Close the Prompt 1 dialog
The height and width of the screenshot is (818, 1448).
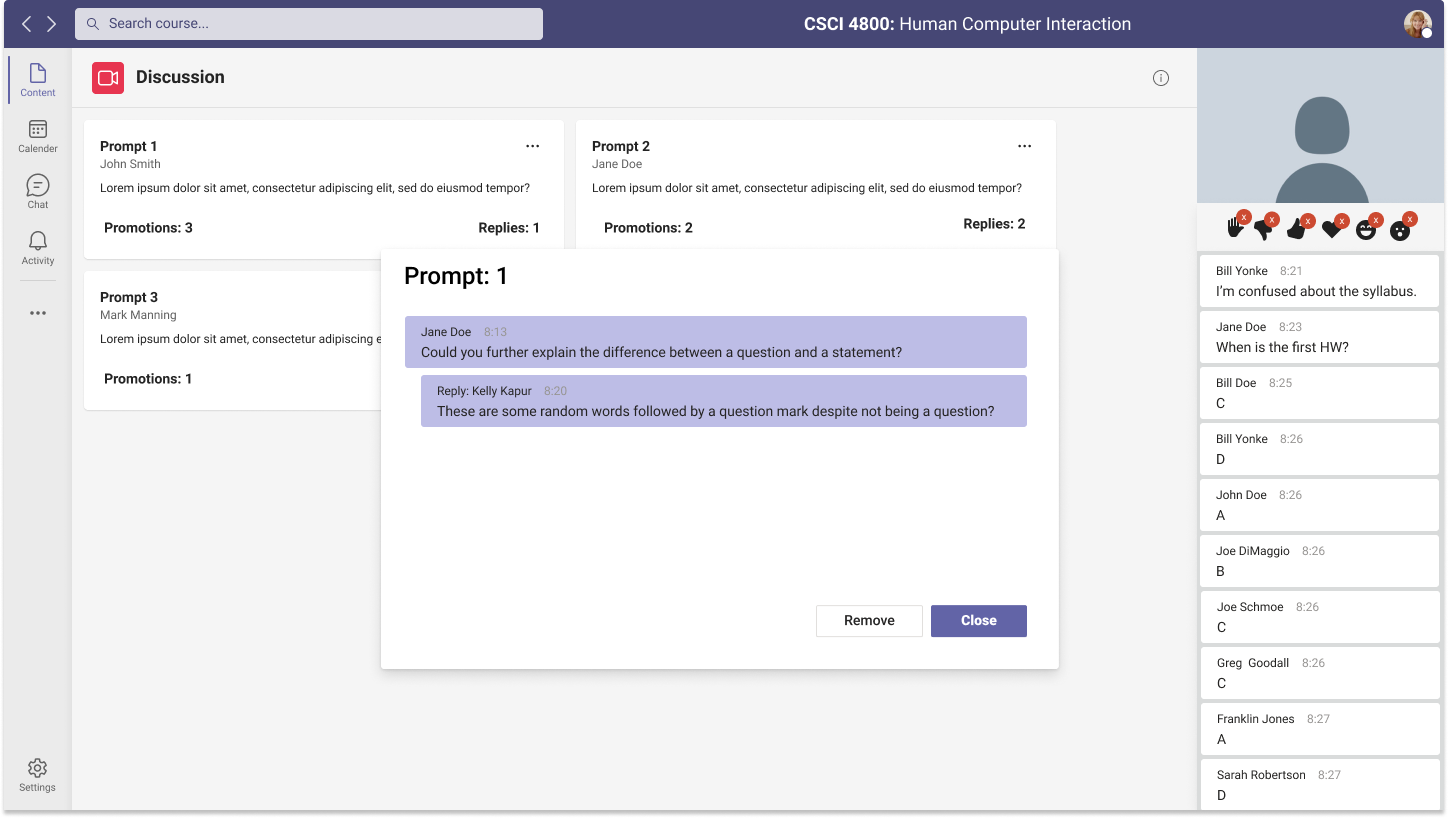click(978, 621)
